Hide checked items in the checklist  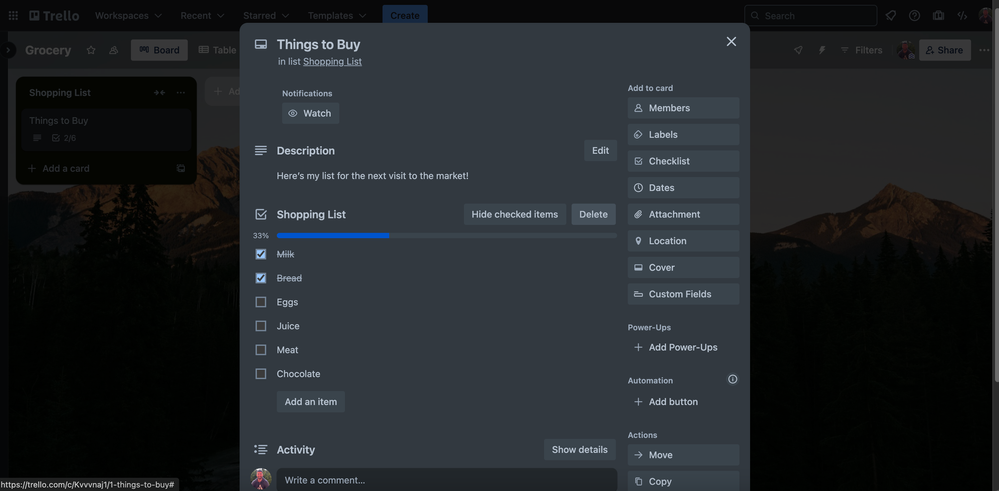515,214
